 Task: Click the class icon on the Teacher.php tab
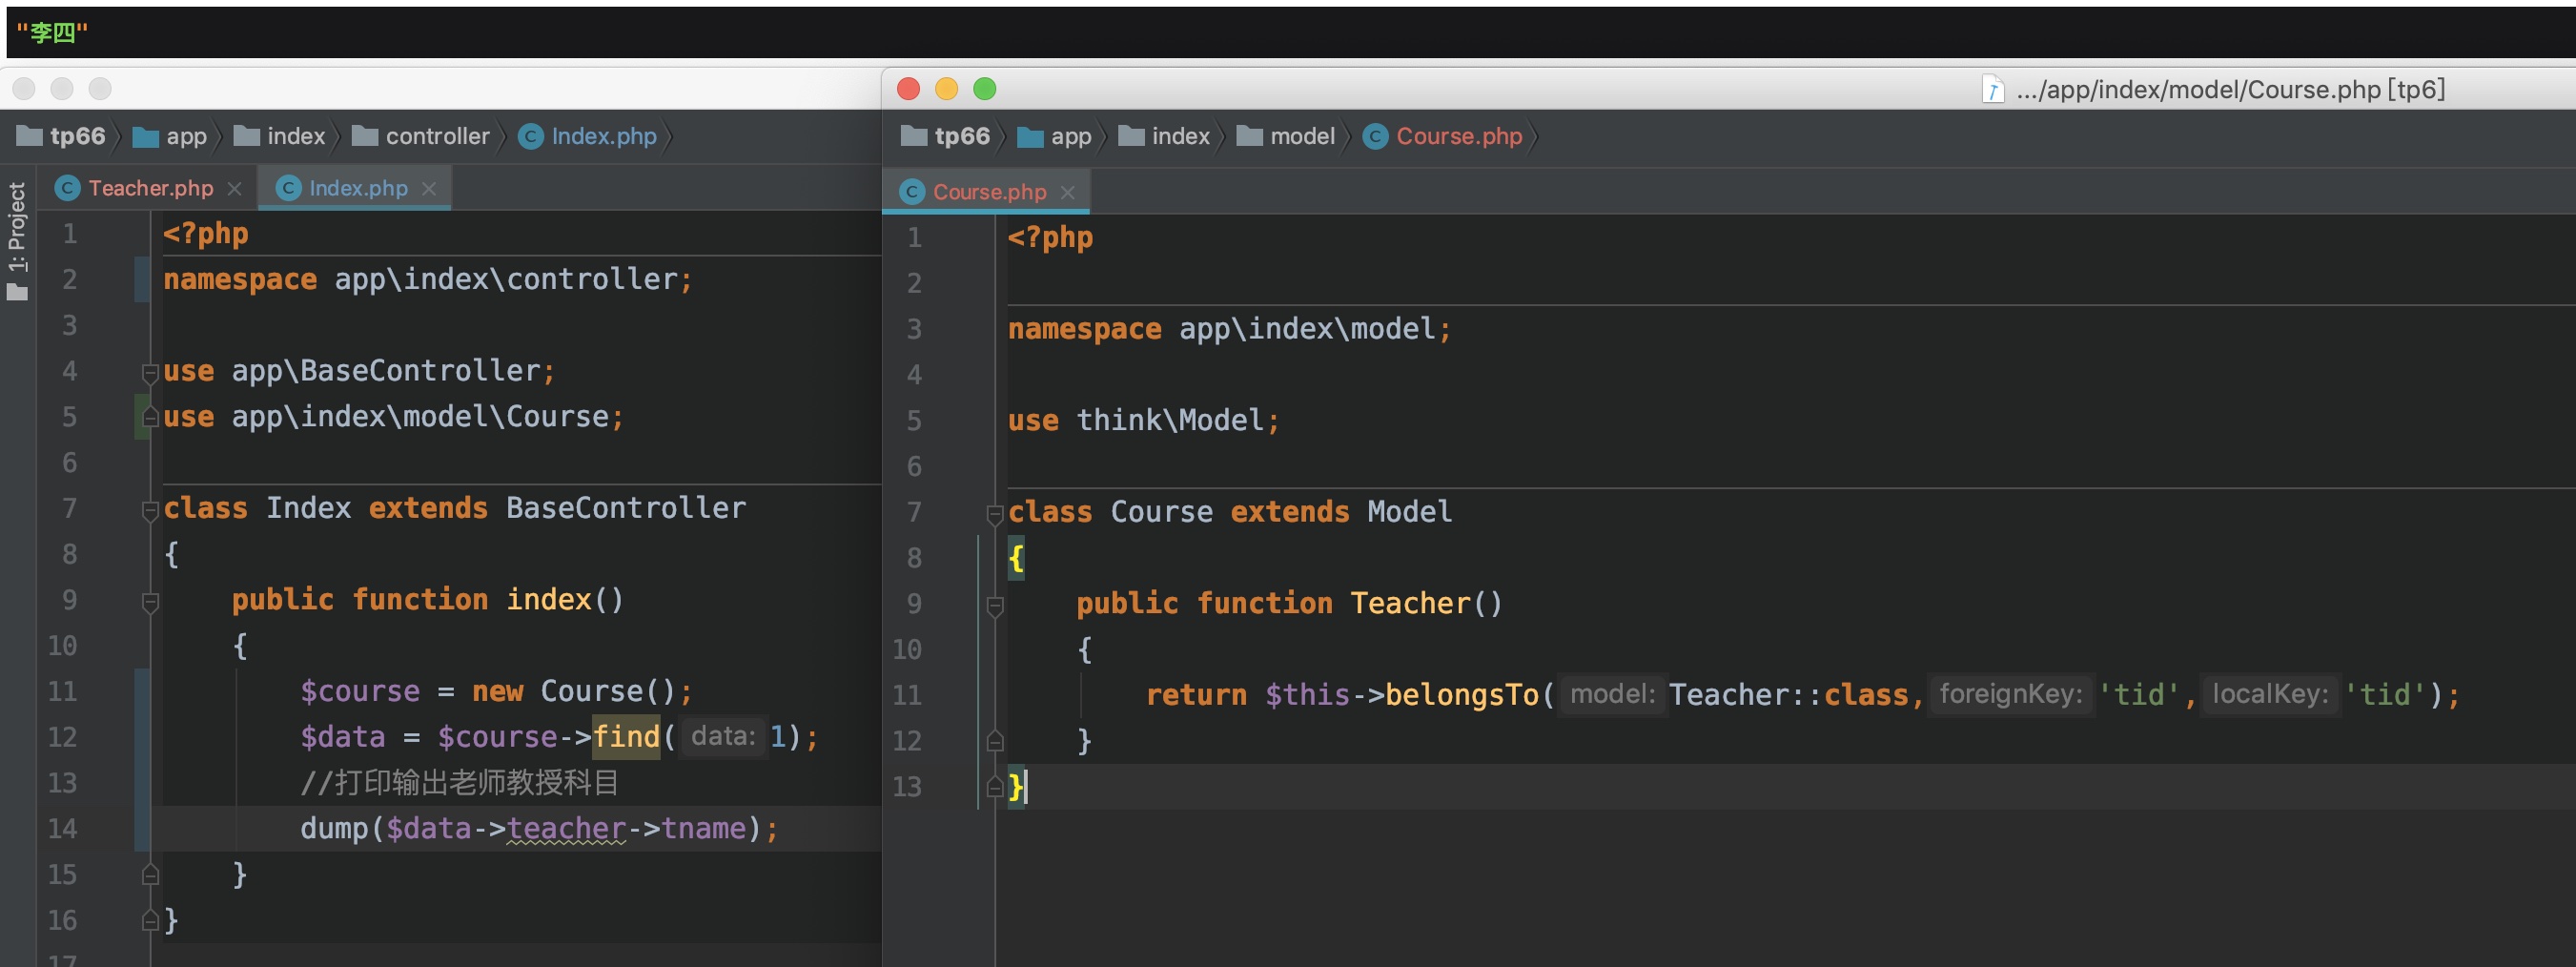pos(67,188)
